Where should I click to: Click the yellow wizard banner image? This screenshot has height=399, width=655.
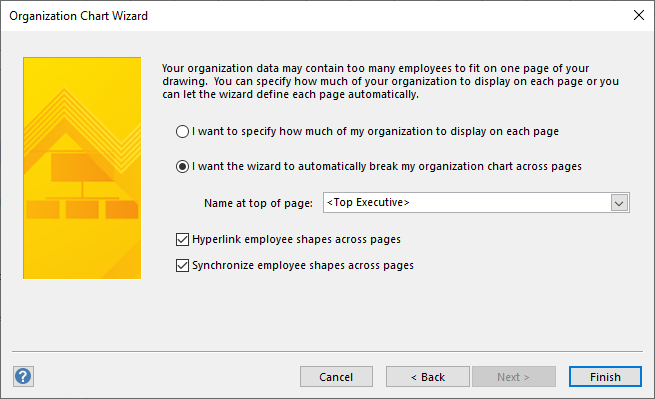[x=82, y=168]
